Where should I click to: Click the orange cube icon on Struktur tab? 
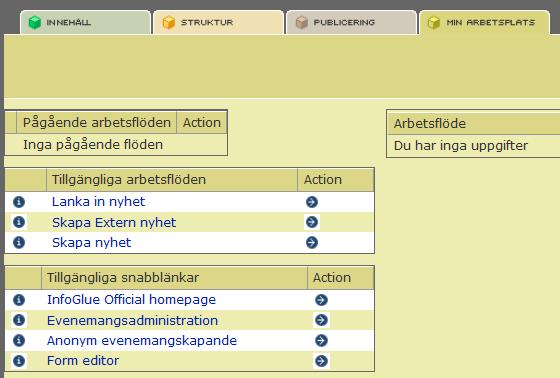[x=169, y=23]
